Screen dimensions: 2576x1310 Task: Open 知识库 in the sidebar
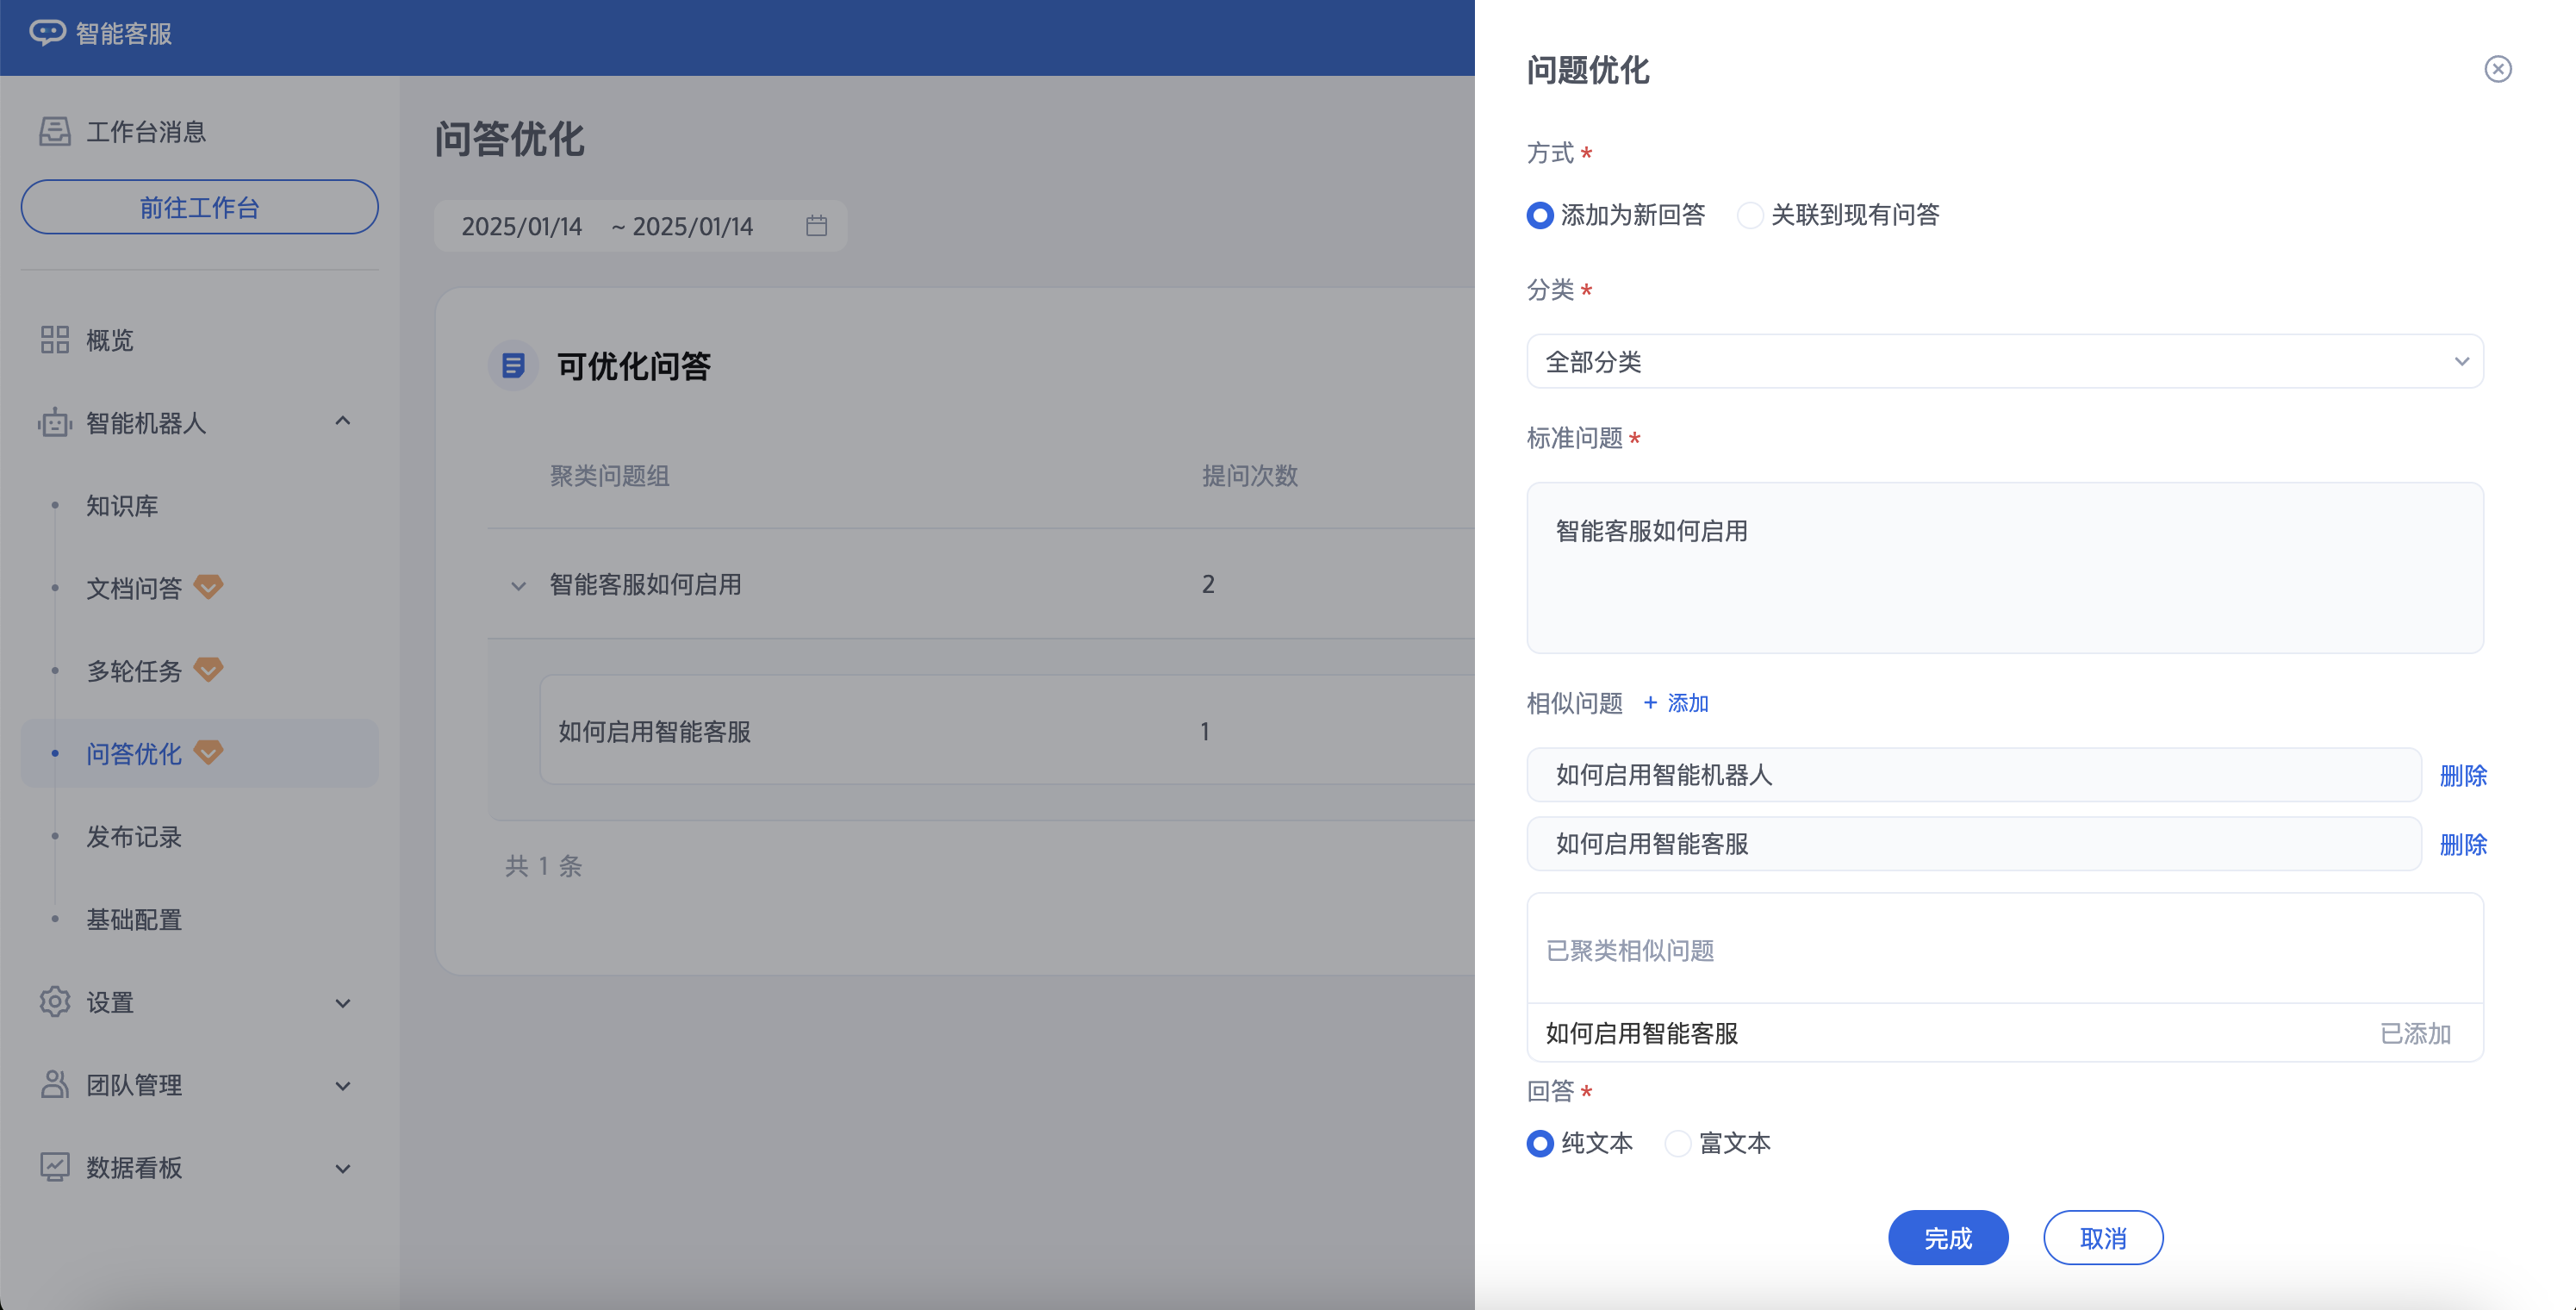tap(122, 506)
